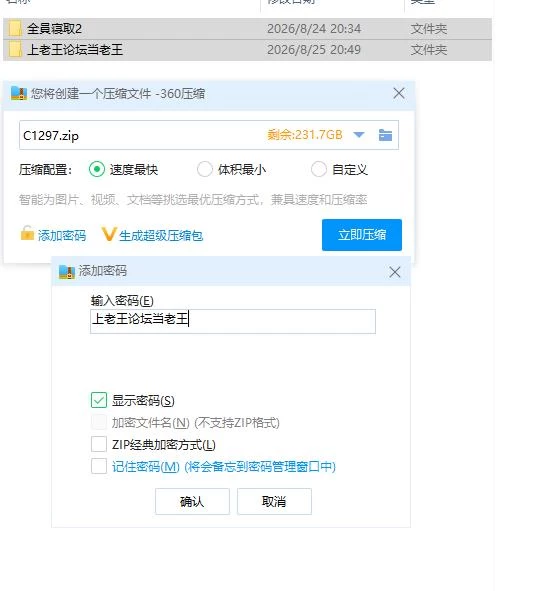Close the 您将创建一个压缩文件 dialog
Image resolution: width=559 pixels, height=591 pixels.
(399, 93)
